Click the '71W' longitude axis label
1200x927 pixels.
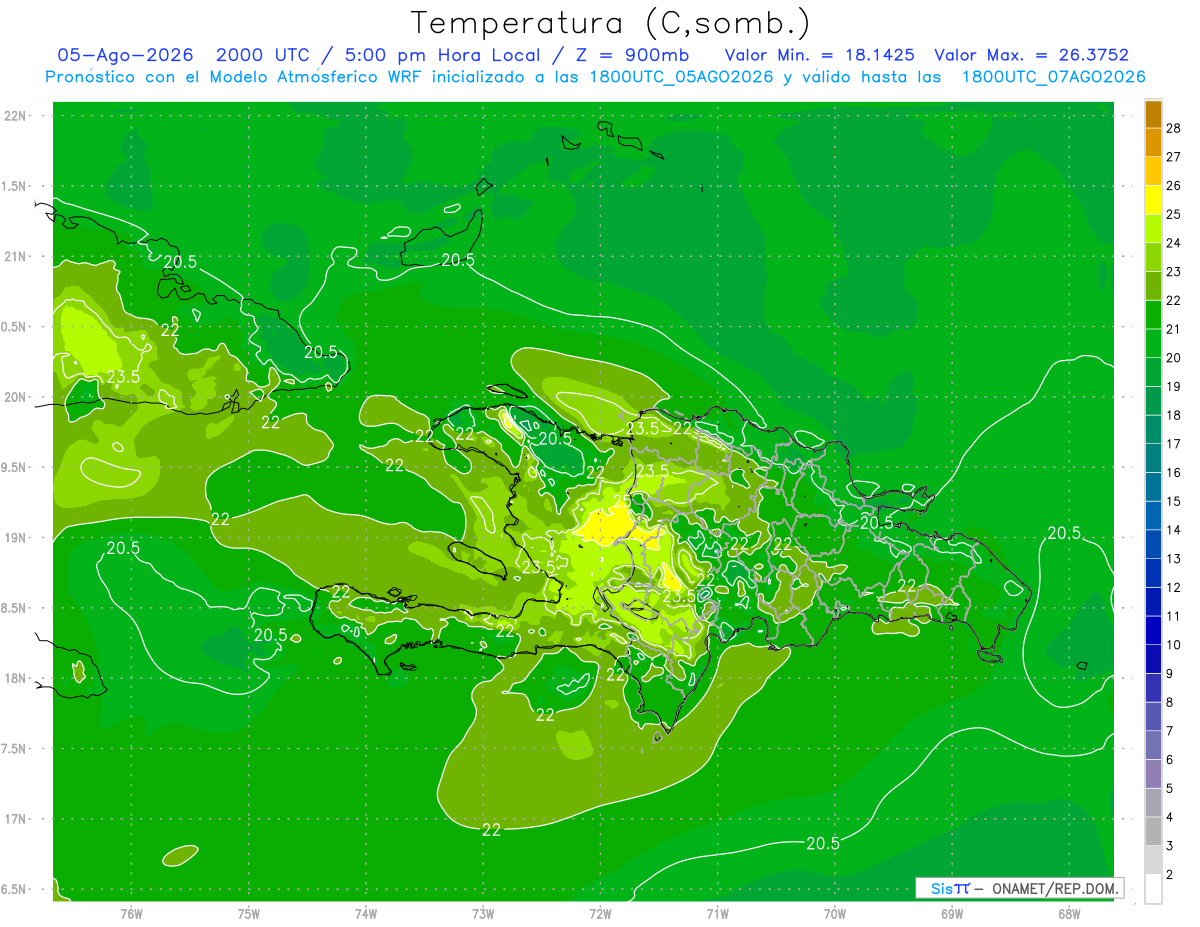point(717,914)
